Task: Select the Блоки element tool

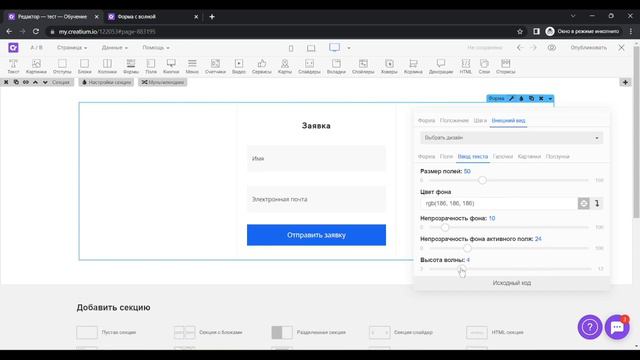Action: [84, 66]
